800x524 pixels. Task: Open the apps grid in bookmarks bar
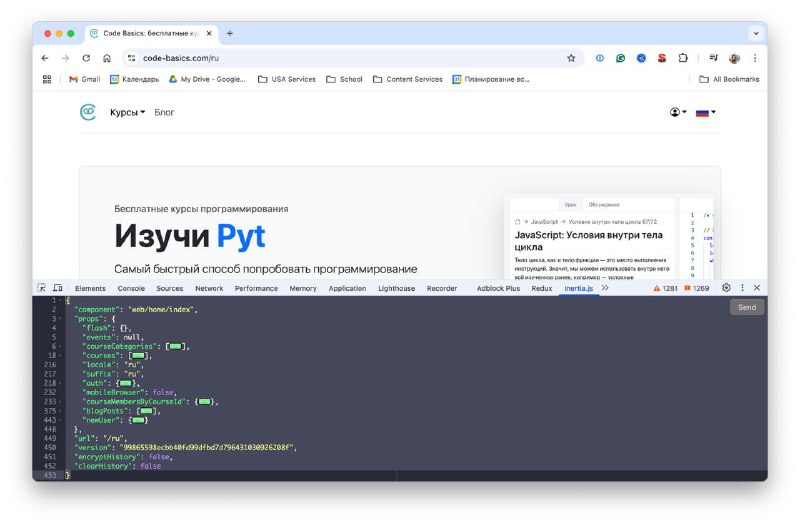point(47,79)
